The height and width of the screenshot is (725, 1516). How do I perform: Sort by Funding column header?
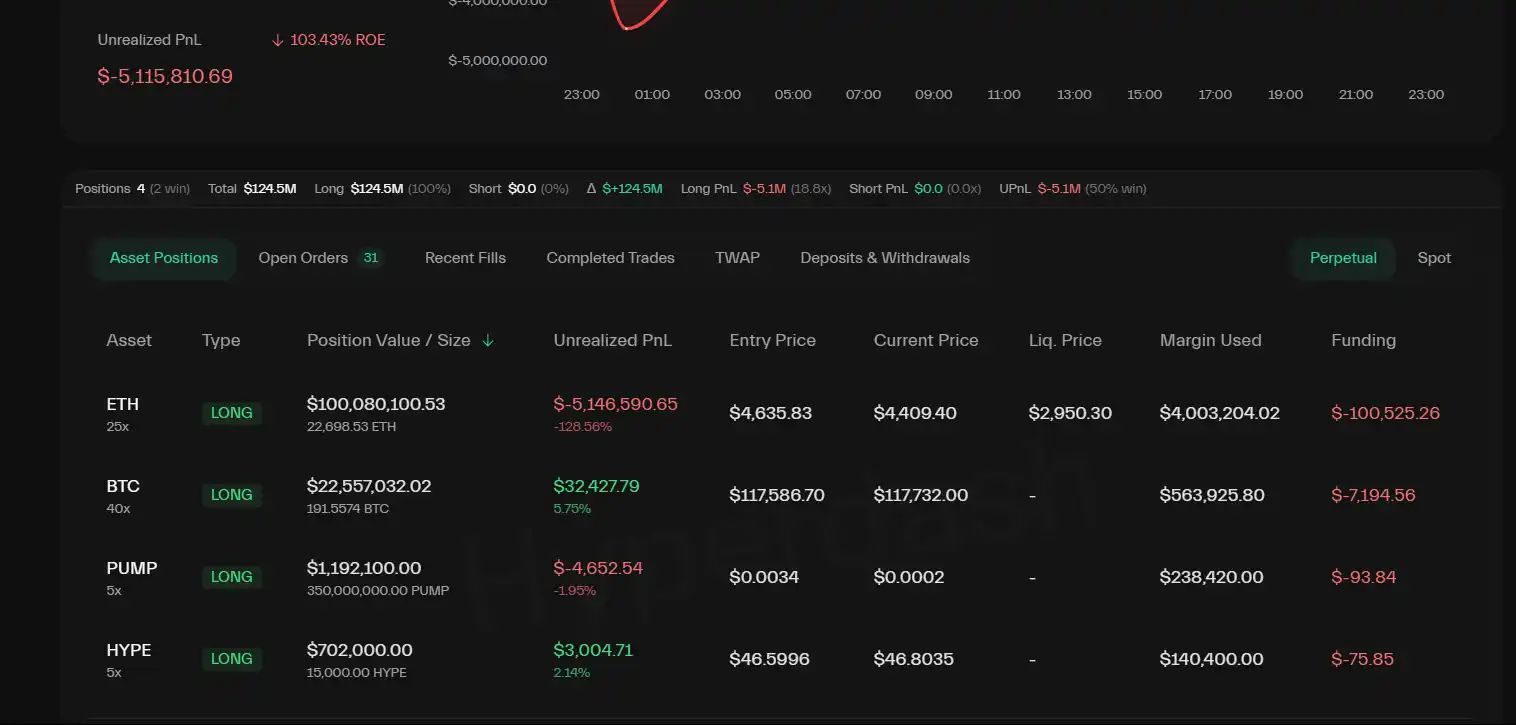pos(1363,340)
